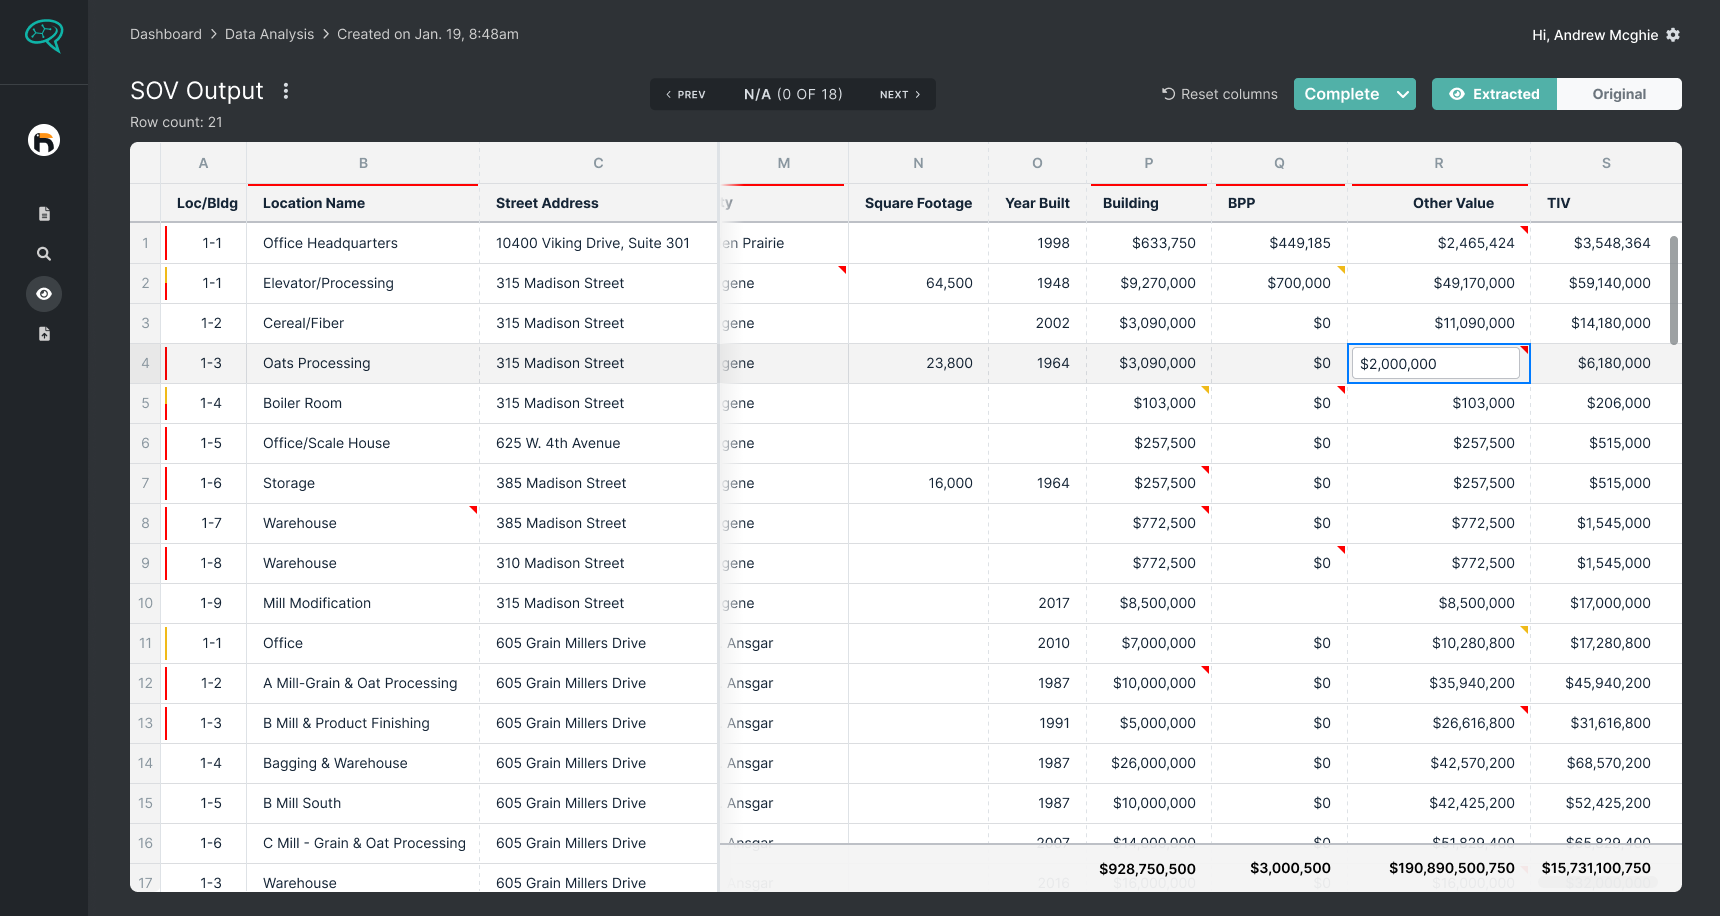Click the Other Value column header
The width and height of the screenshot is (1720, 916).
pyautogui.click(x=1439, y=203)
